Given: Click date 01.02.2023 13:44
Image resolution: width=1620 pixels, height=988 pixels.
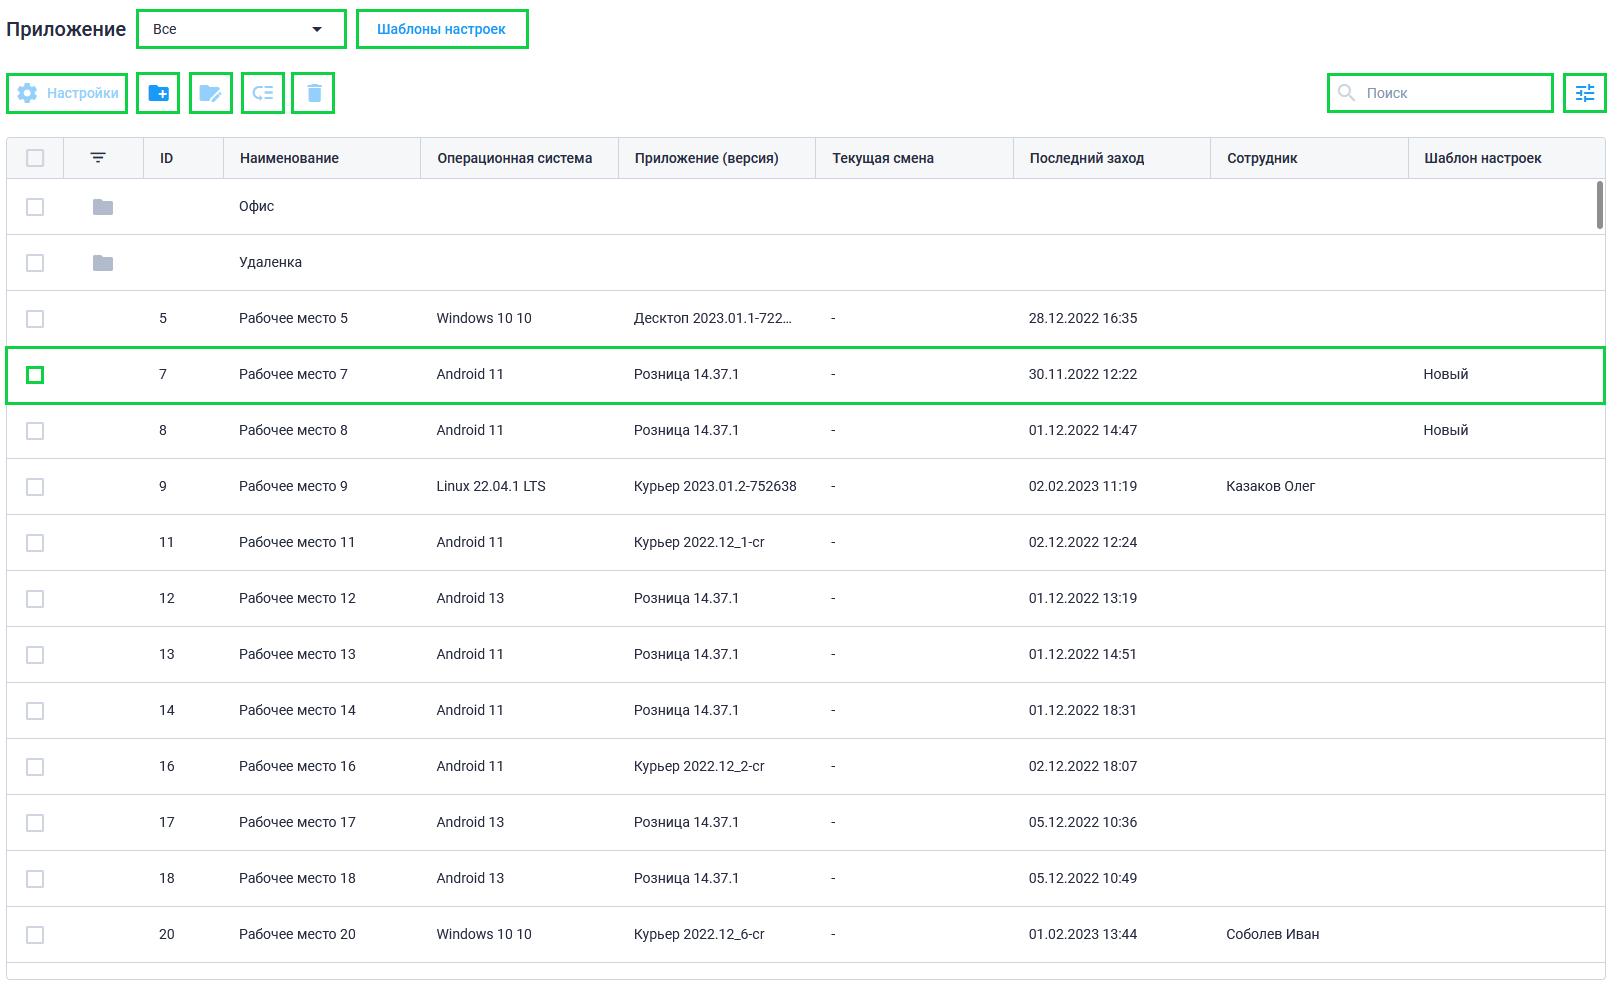Looking at the screenshot, I should click(1083, 934).
